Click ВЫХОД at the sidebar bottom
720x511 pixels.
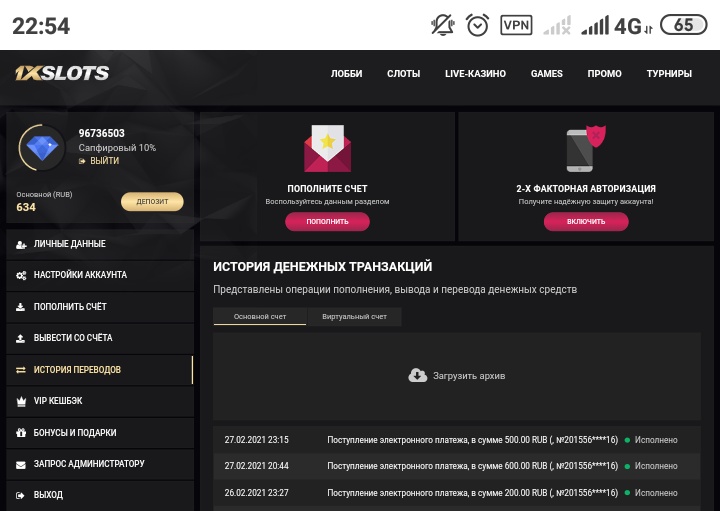(x=100, y=495)
